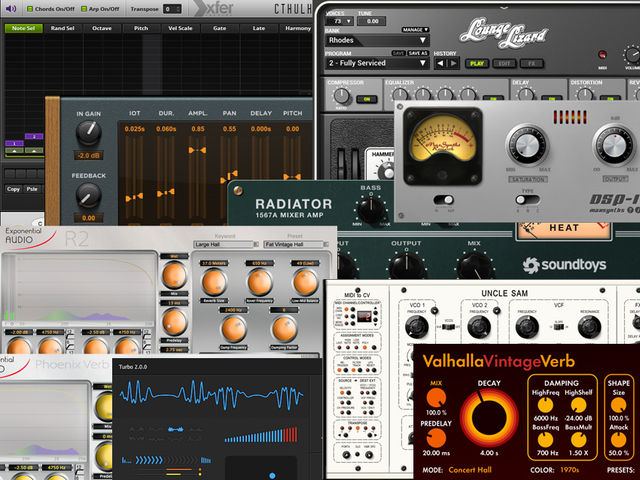Image resolution: width=640 pixels, height=480 pixels.
Task: Switch to the Edit view in Lounge Lizard
Action: [504, 64]
